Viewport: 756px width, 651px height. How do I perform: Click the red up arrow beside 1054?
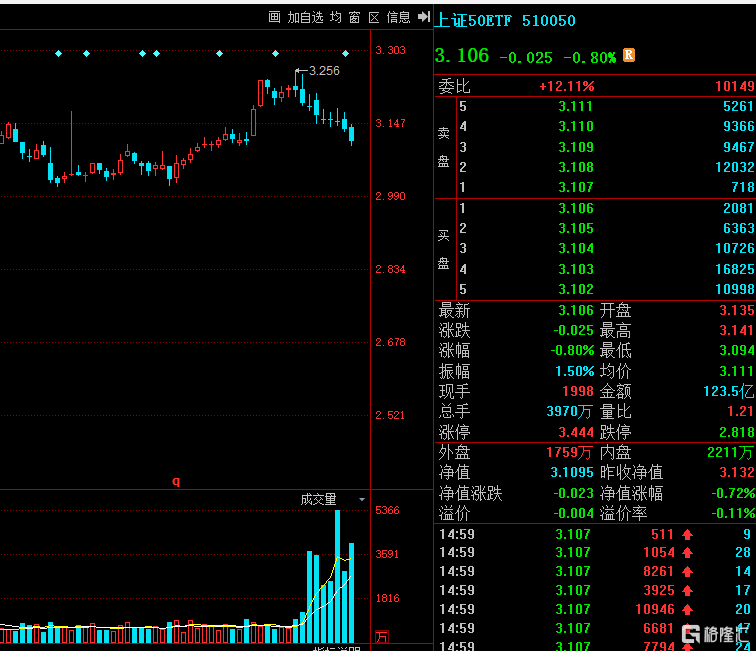coord(688,553)
